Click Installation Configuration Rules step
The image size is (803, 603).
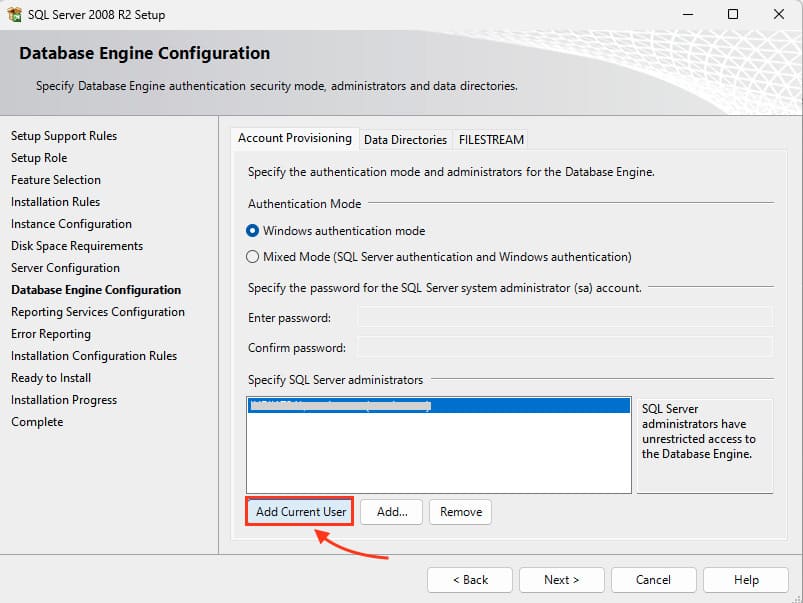[x=94, y=356]
